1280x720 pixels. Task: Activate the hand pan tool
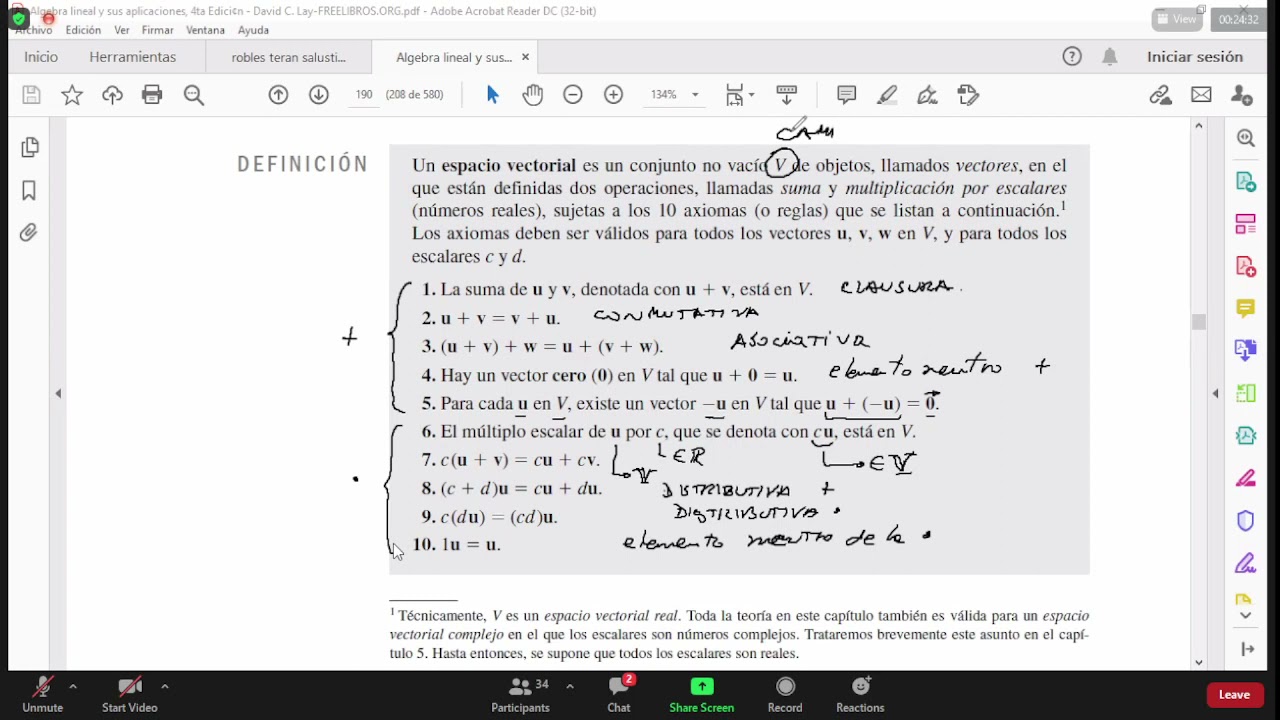[x=532, y=95]
